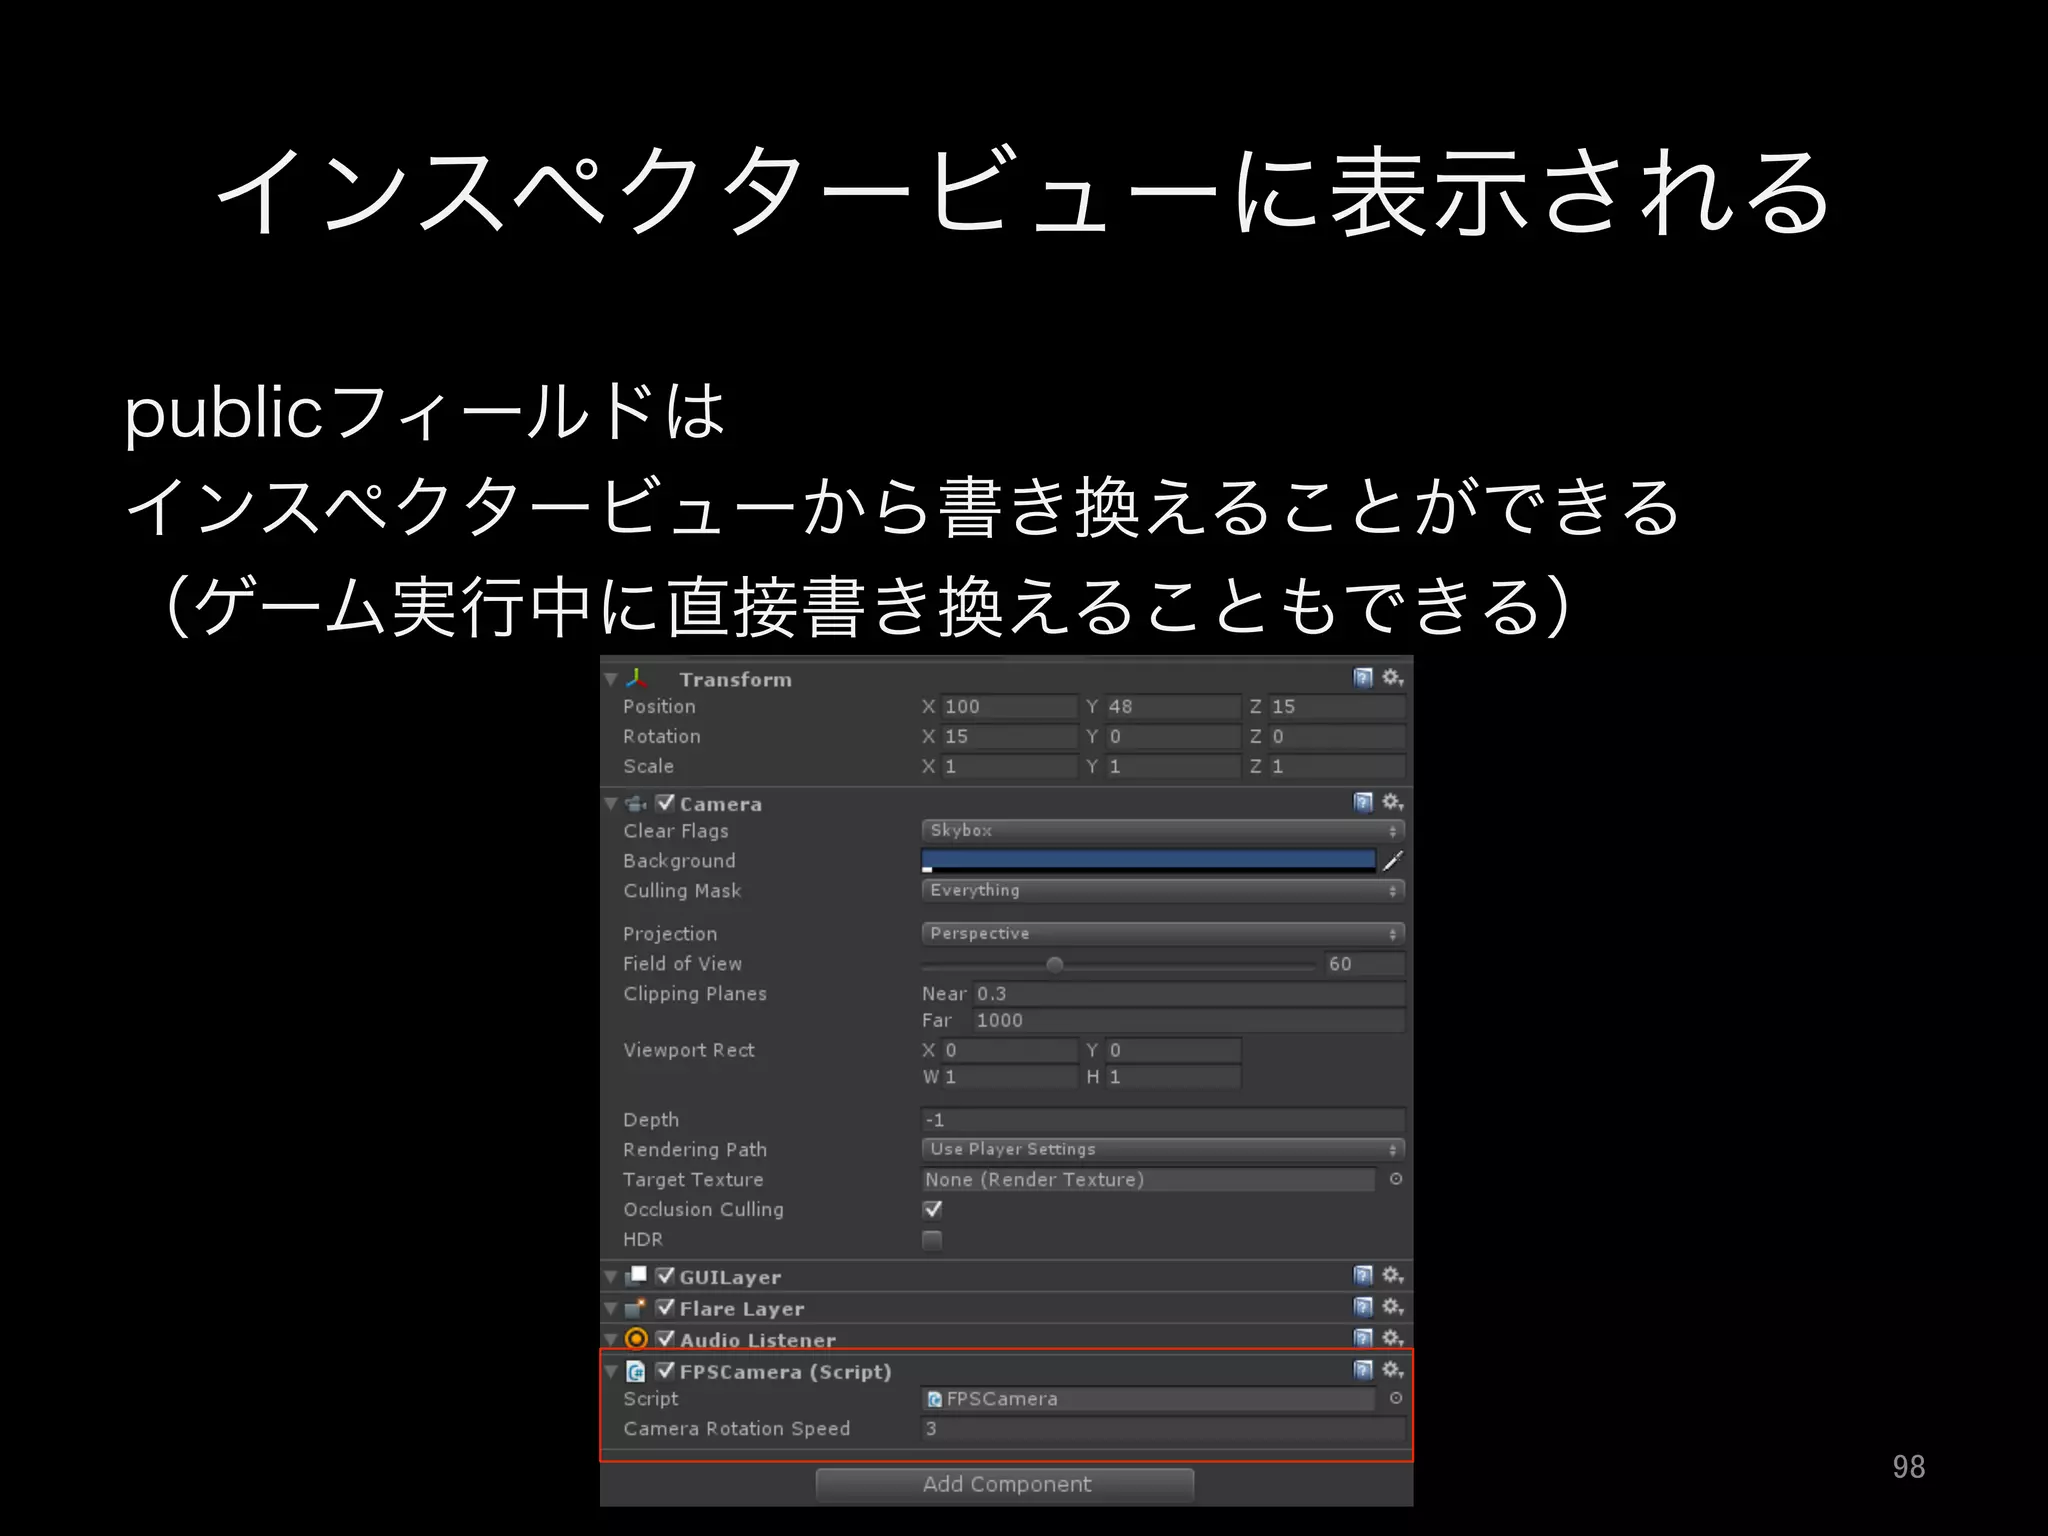This screenshot has width=2048, height=1536.
Task: Click Rotation X field with 15
Action: coord(1010,736)
